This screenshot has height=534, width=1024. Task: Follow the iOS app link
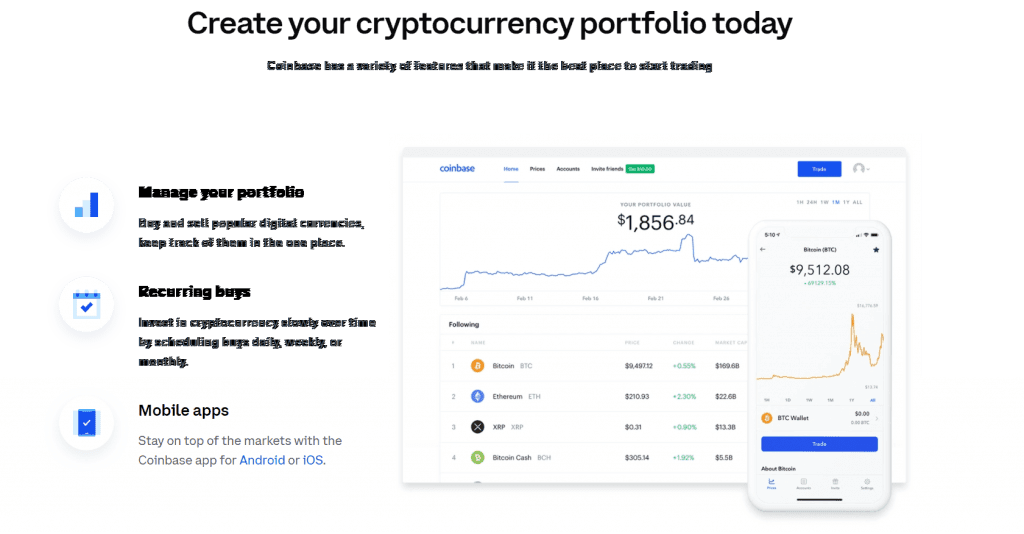[312, 460]
